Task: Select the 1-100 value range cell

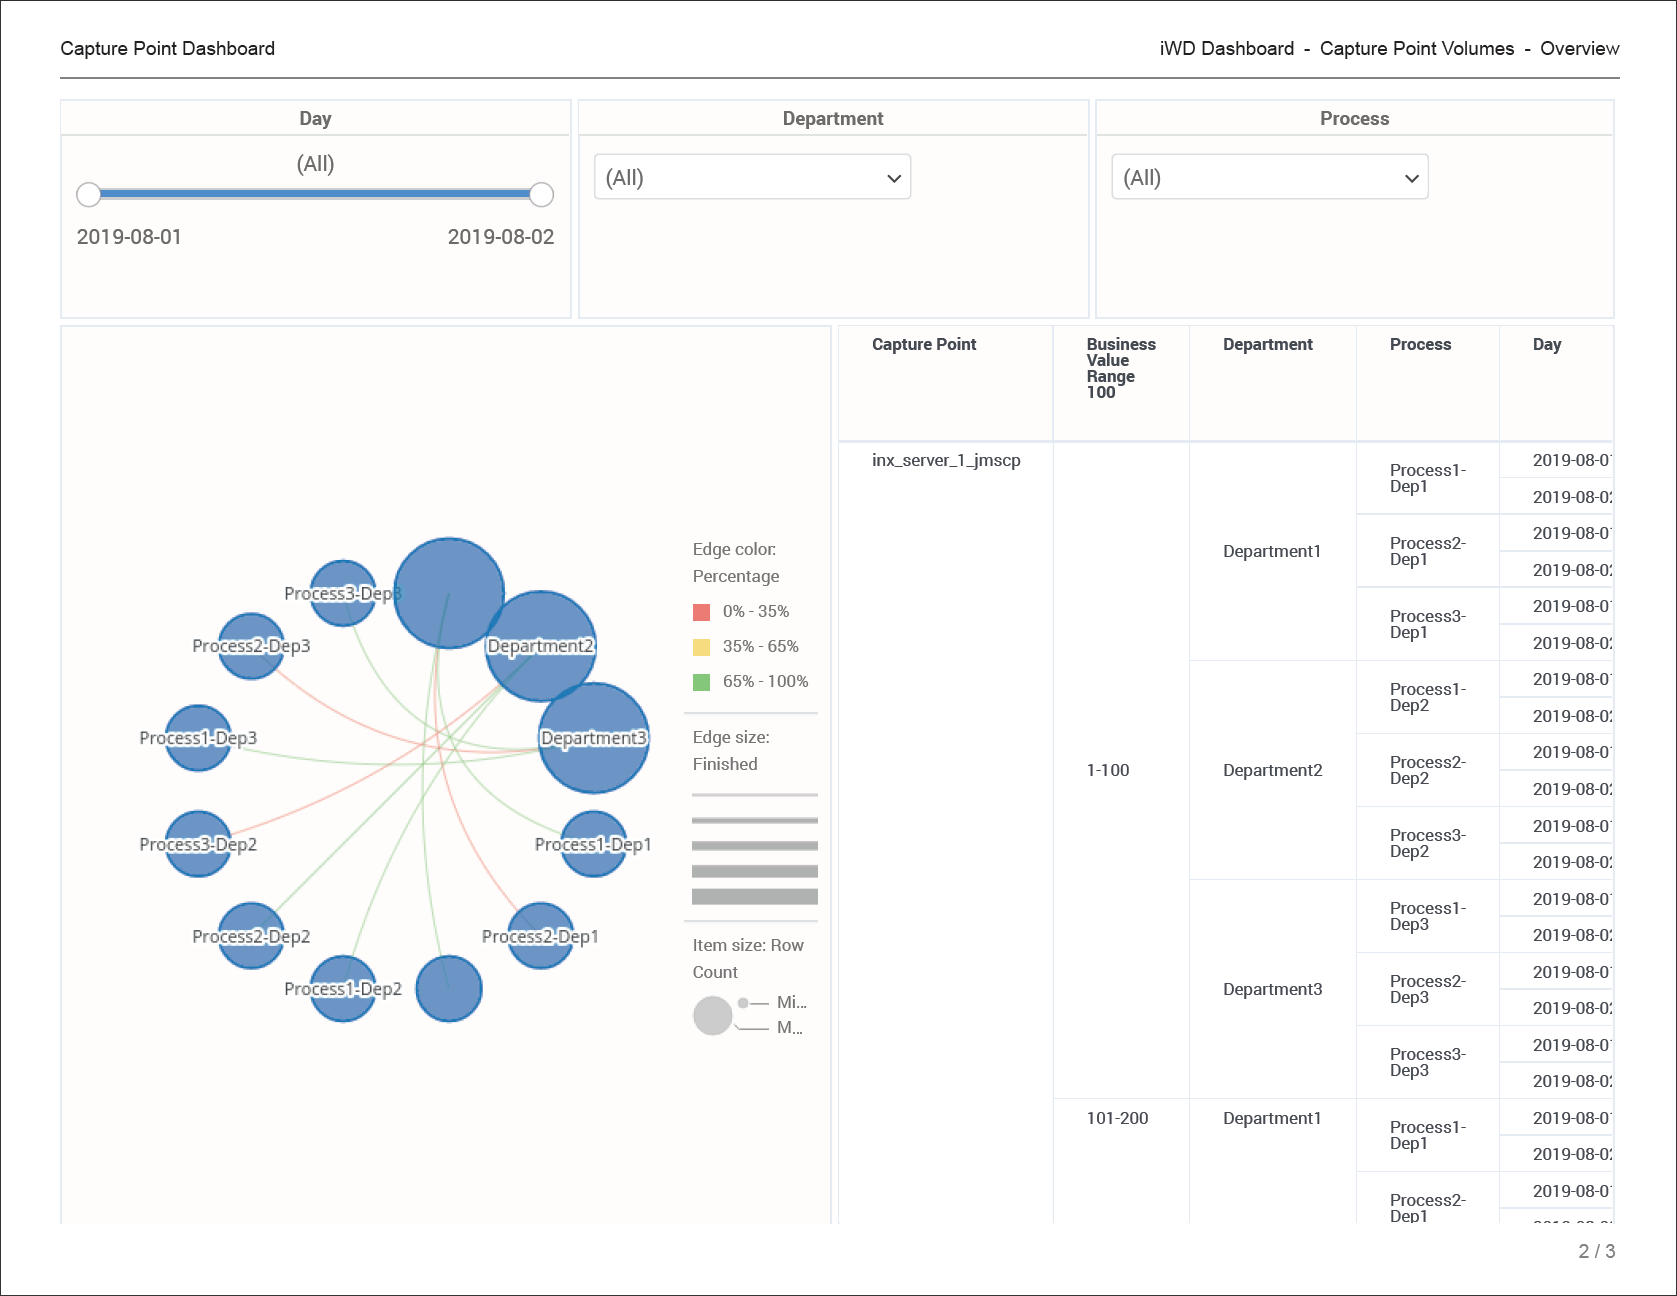Action: 1108,770
